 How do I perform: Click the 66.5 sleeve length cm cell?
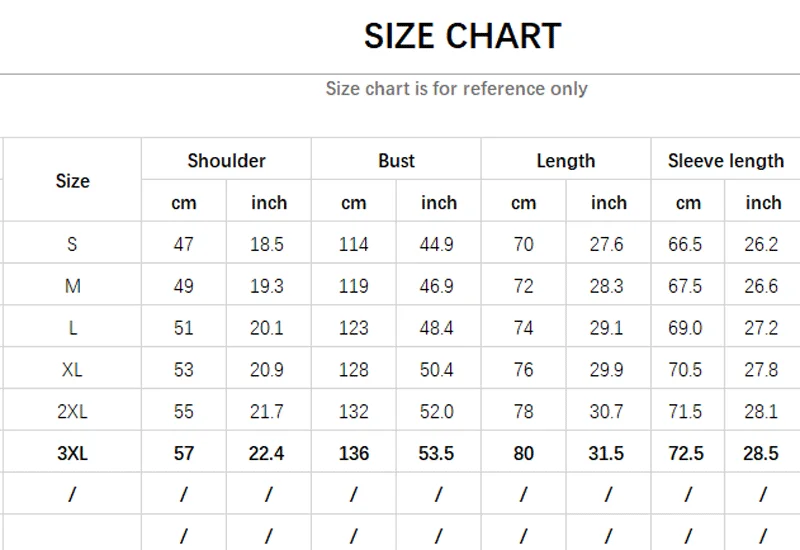688,244
